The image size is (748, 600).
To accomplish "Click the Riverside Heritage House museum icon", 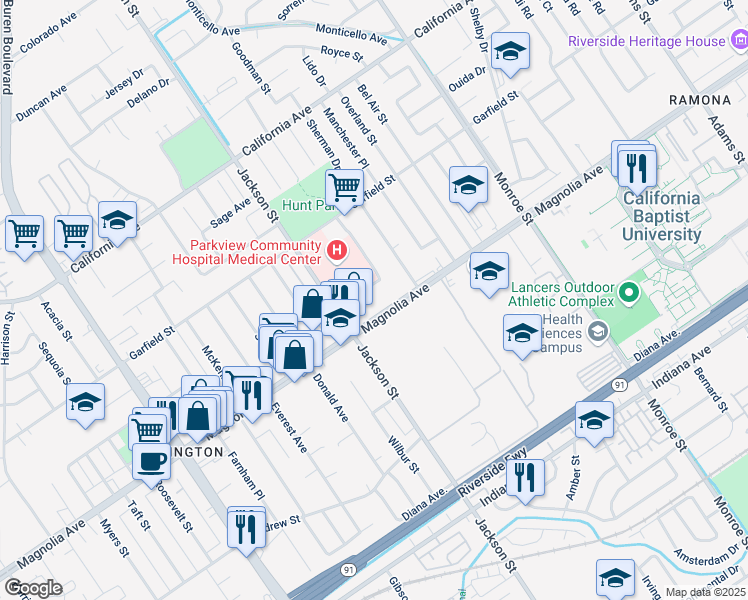I will coord(739,40).
